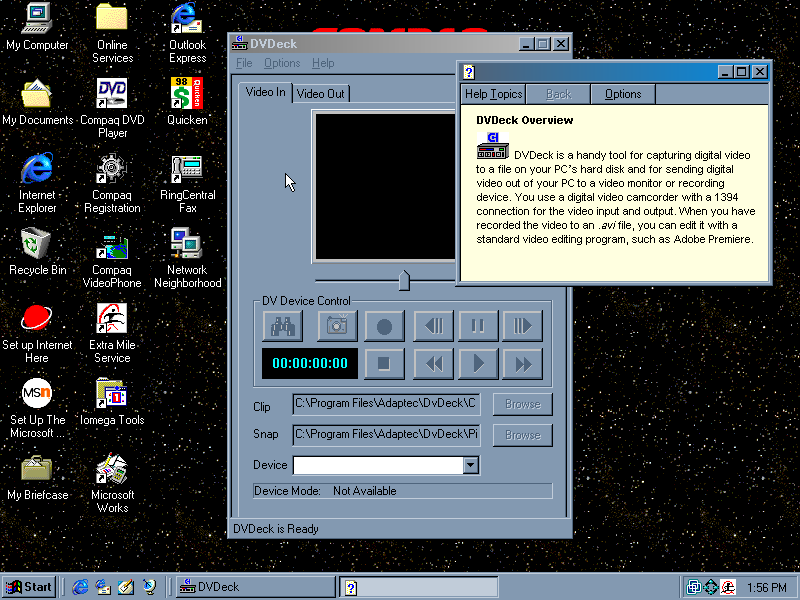Image resolution: width=800 pixels, height=600 pixels.
Task: Click the DVDeck title bar icon
Action: [239, 44]
